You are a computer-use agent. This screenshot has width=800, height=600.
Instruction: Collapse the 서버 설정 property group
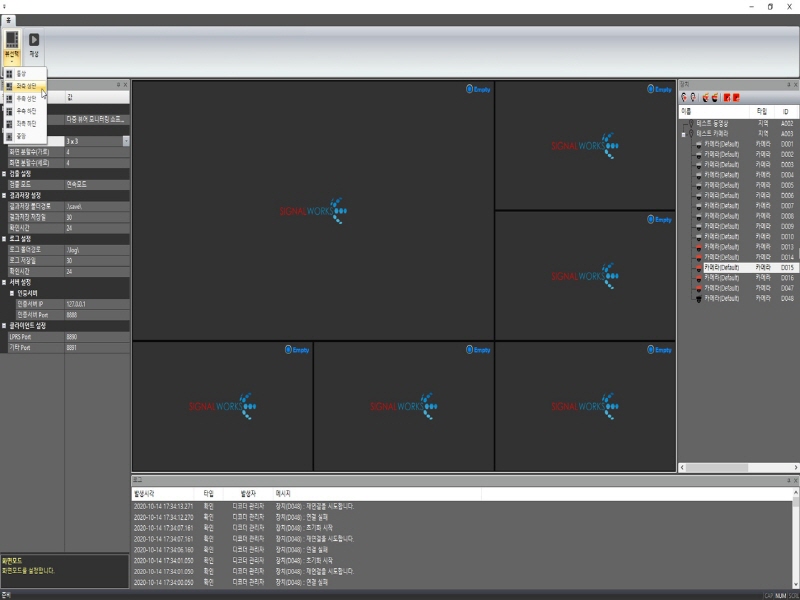4,282
